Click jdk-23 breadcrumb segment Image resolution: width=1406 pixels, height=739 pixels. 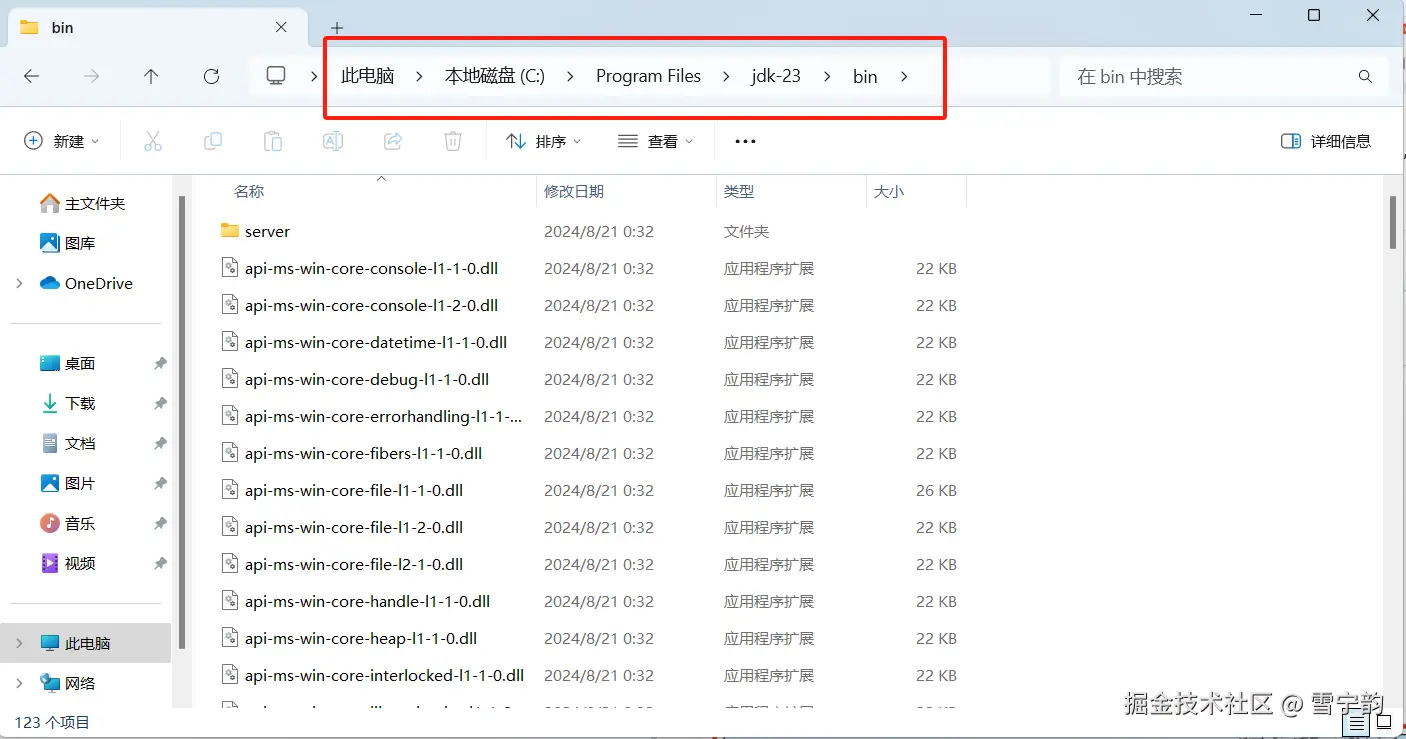(776, 76)
